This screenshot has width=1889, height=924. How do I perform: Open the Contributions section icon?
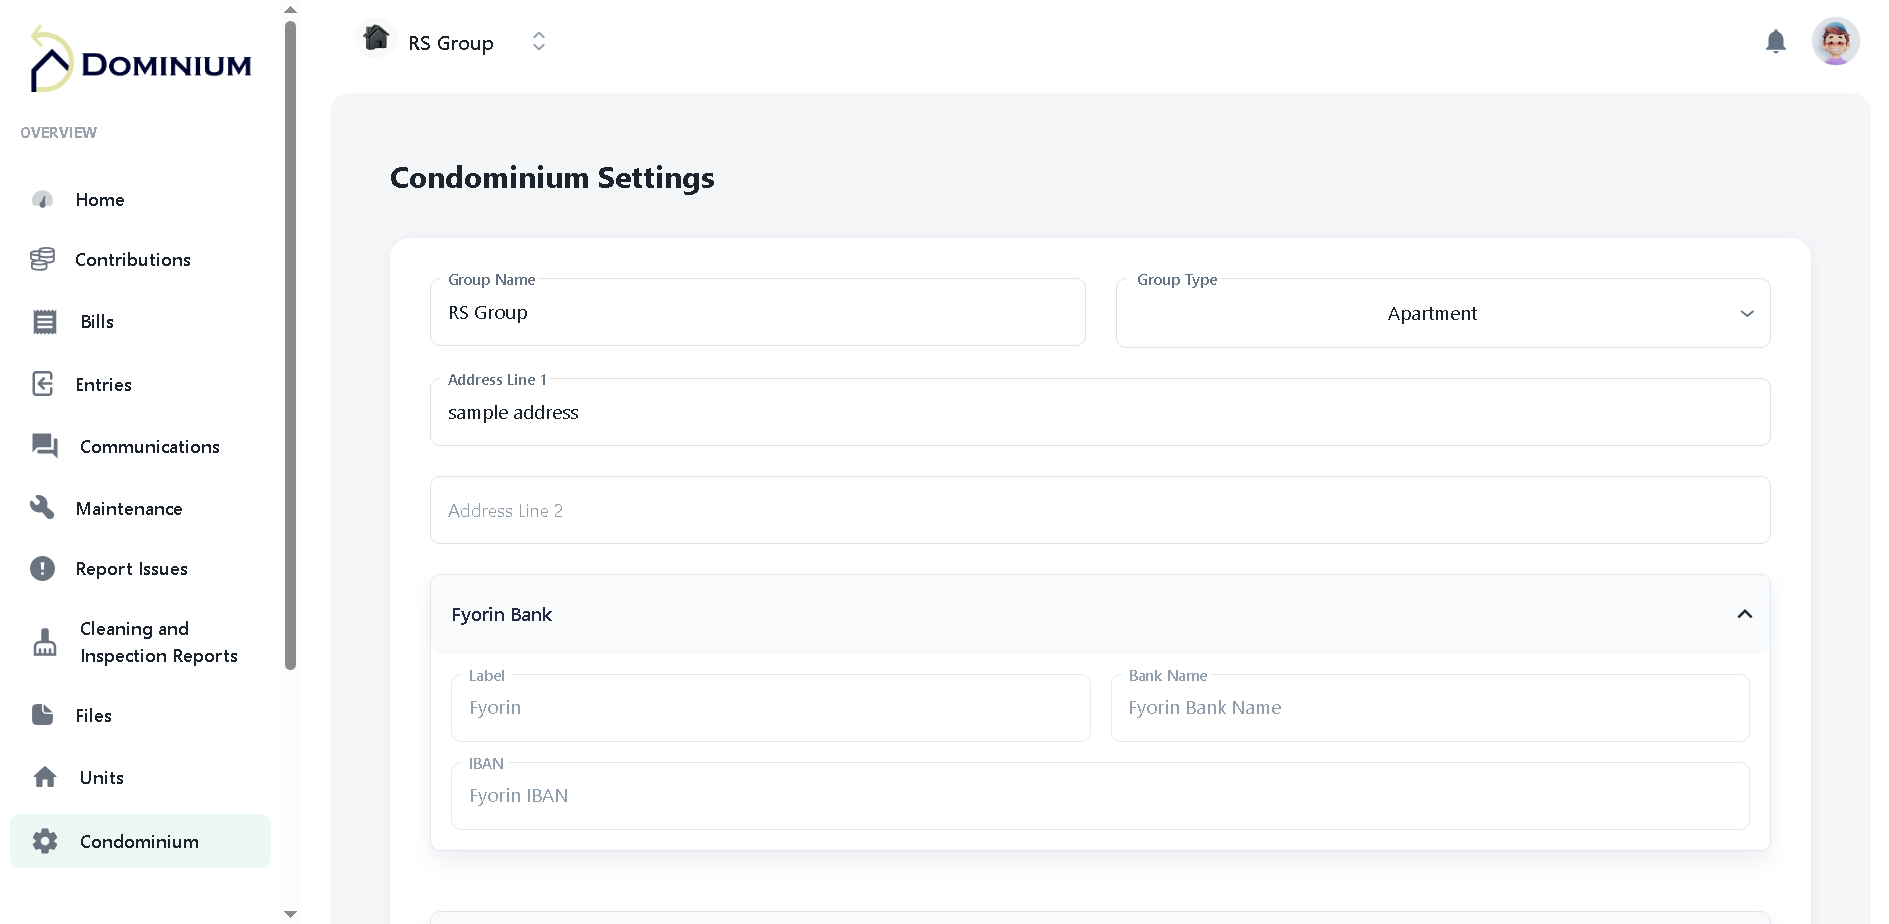[42, 259]
